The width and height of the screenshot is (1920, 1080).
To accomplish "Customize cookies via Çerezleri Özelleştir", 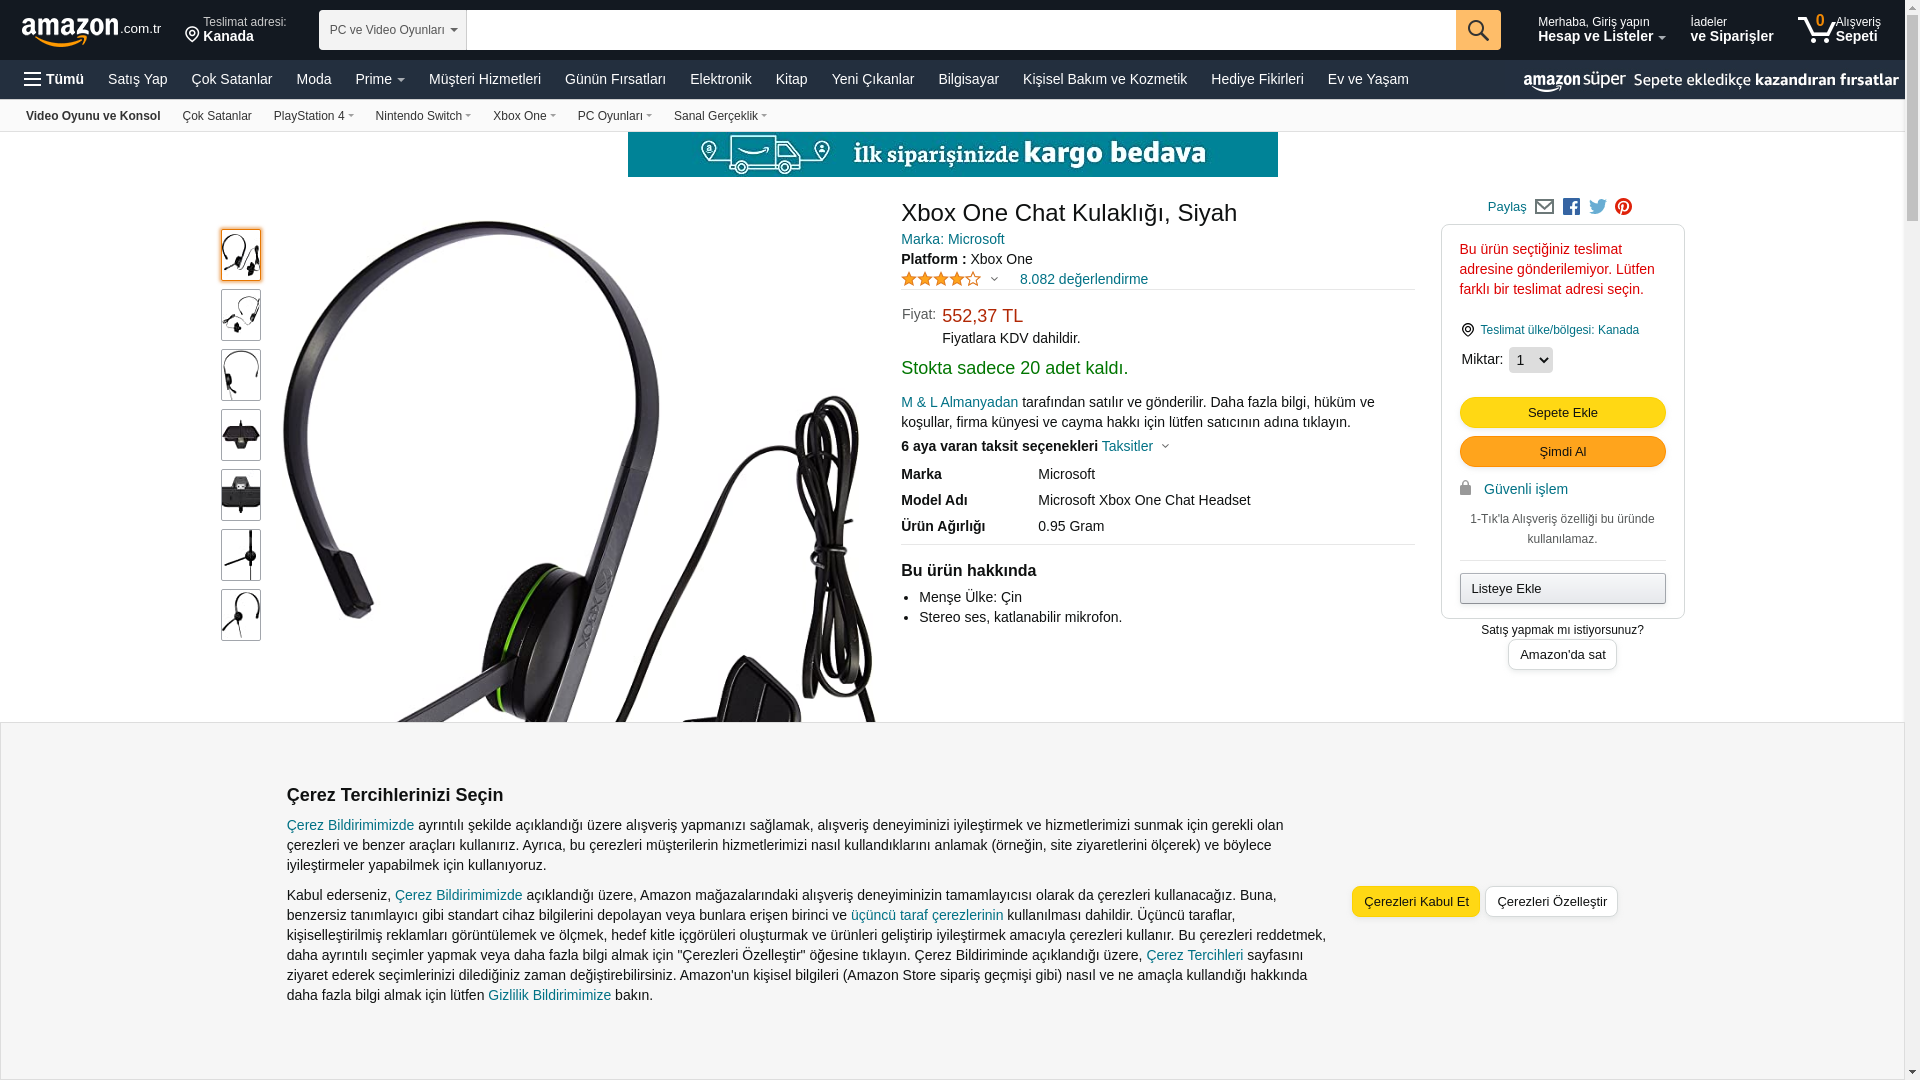I will coord(1551,902).
